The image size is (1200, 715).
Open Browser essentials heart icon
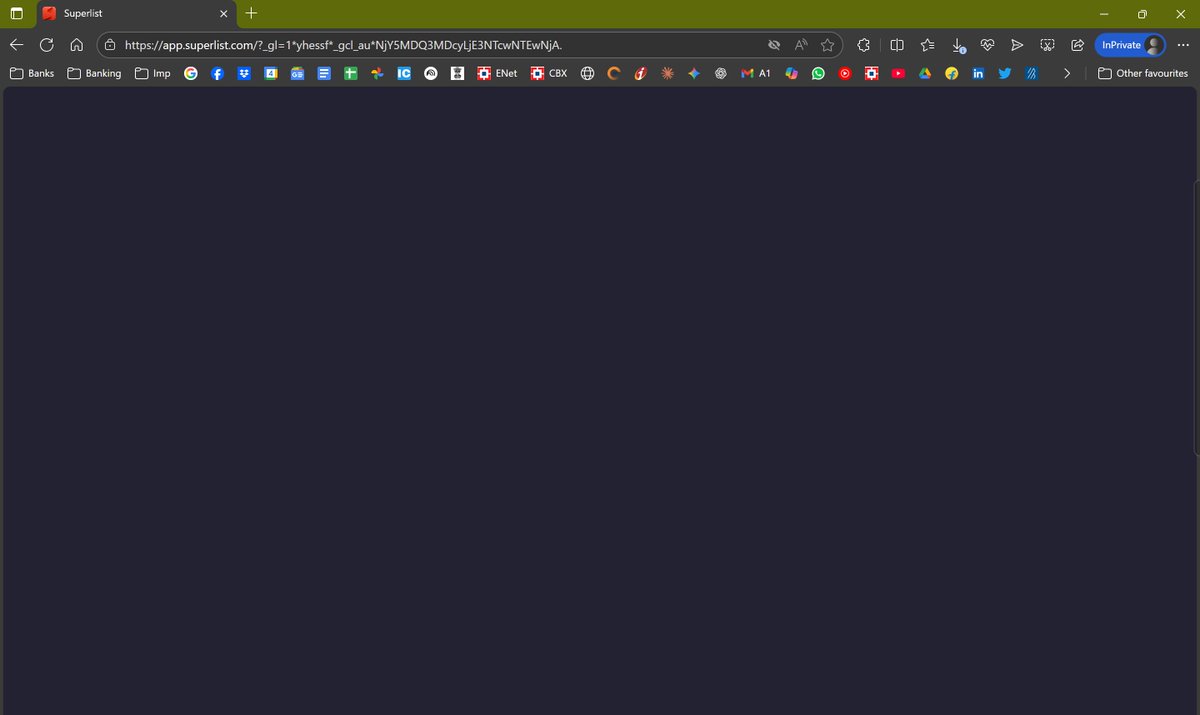987,45
